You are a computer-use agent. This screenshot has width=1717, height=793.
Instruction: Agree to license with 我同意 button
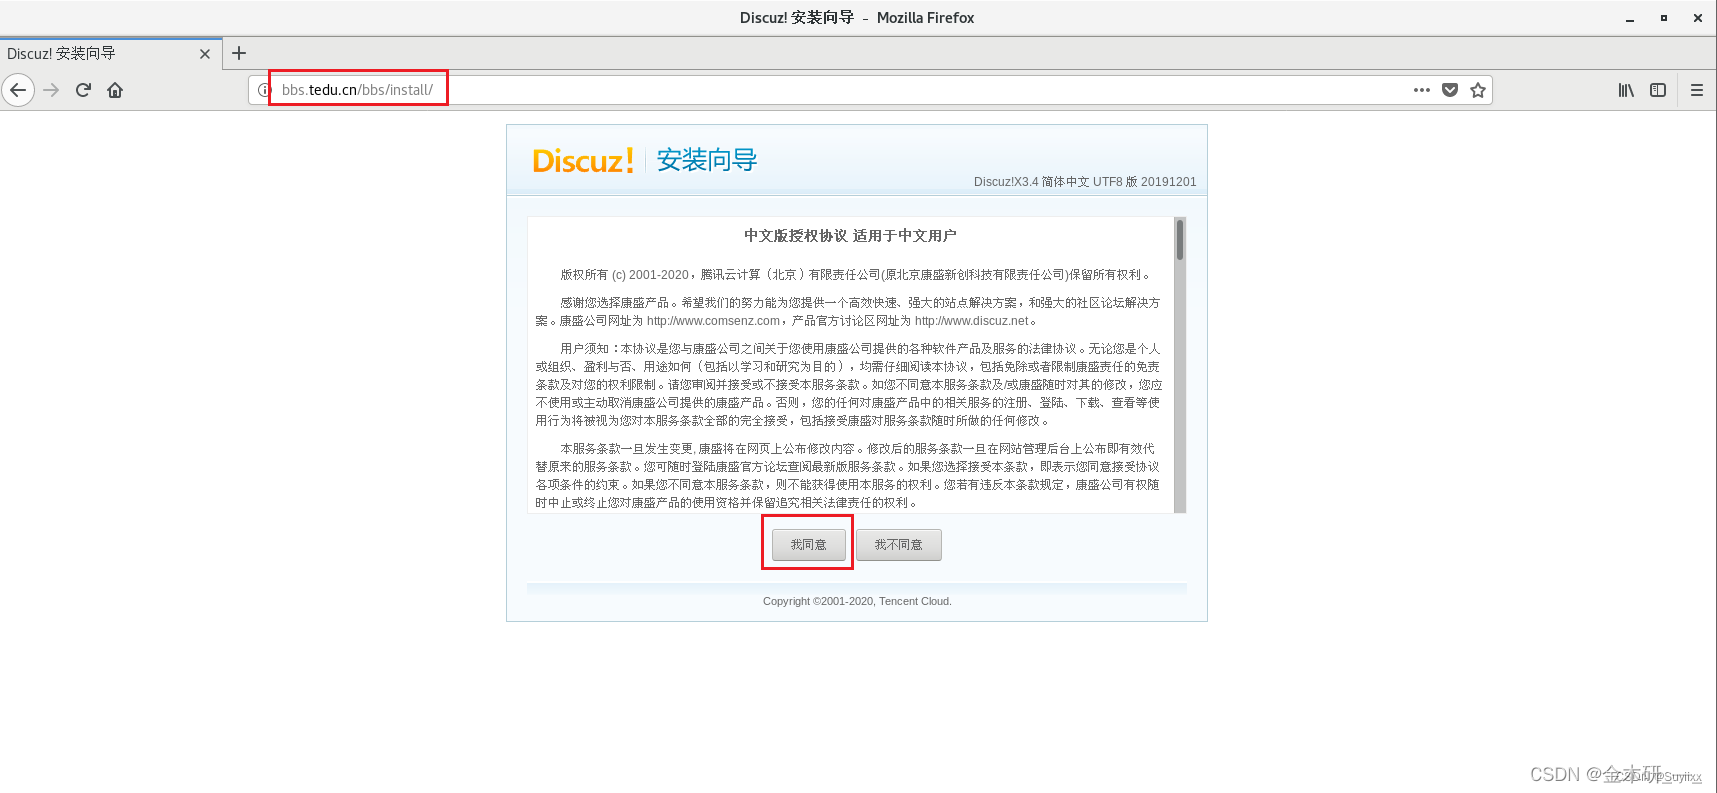tap(809, 545)
